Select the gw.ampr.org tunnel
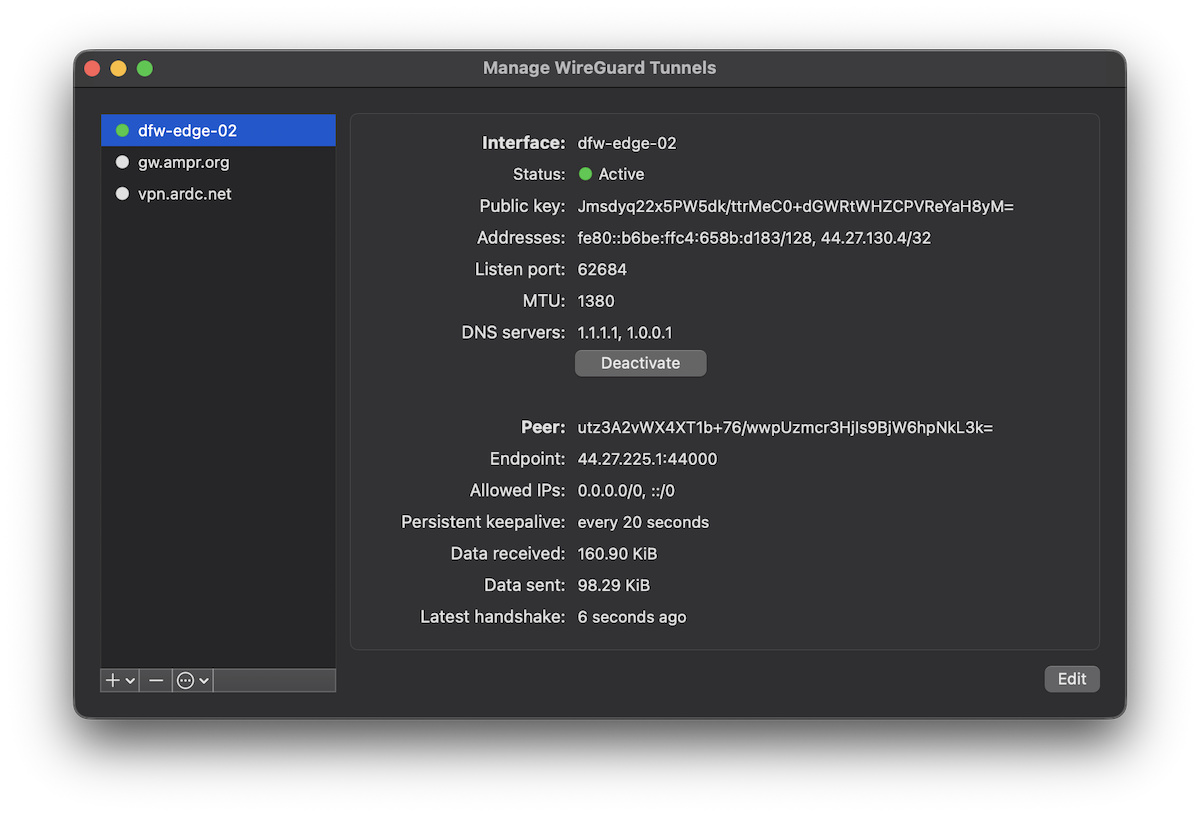 pos(184,162)
